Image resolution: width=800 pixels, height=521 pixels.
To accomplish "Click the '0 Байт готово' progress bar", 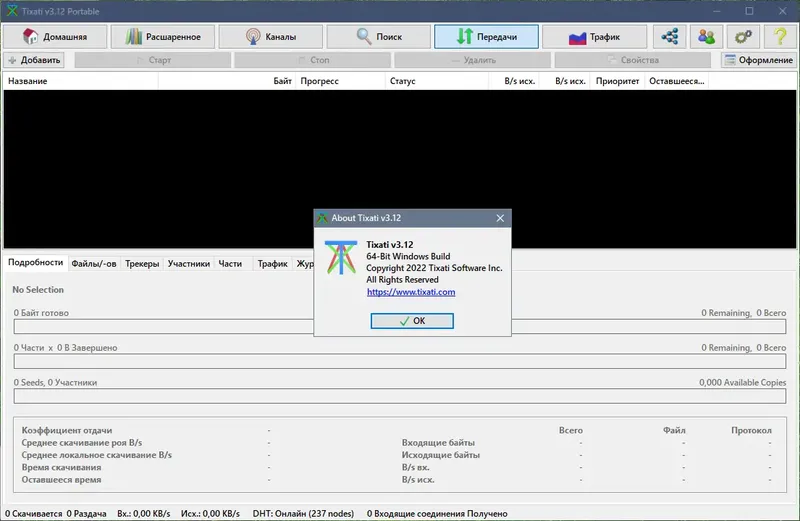I will [399, 327].
